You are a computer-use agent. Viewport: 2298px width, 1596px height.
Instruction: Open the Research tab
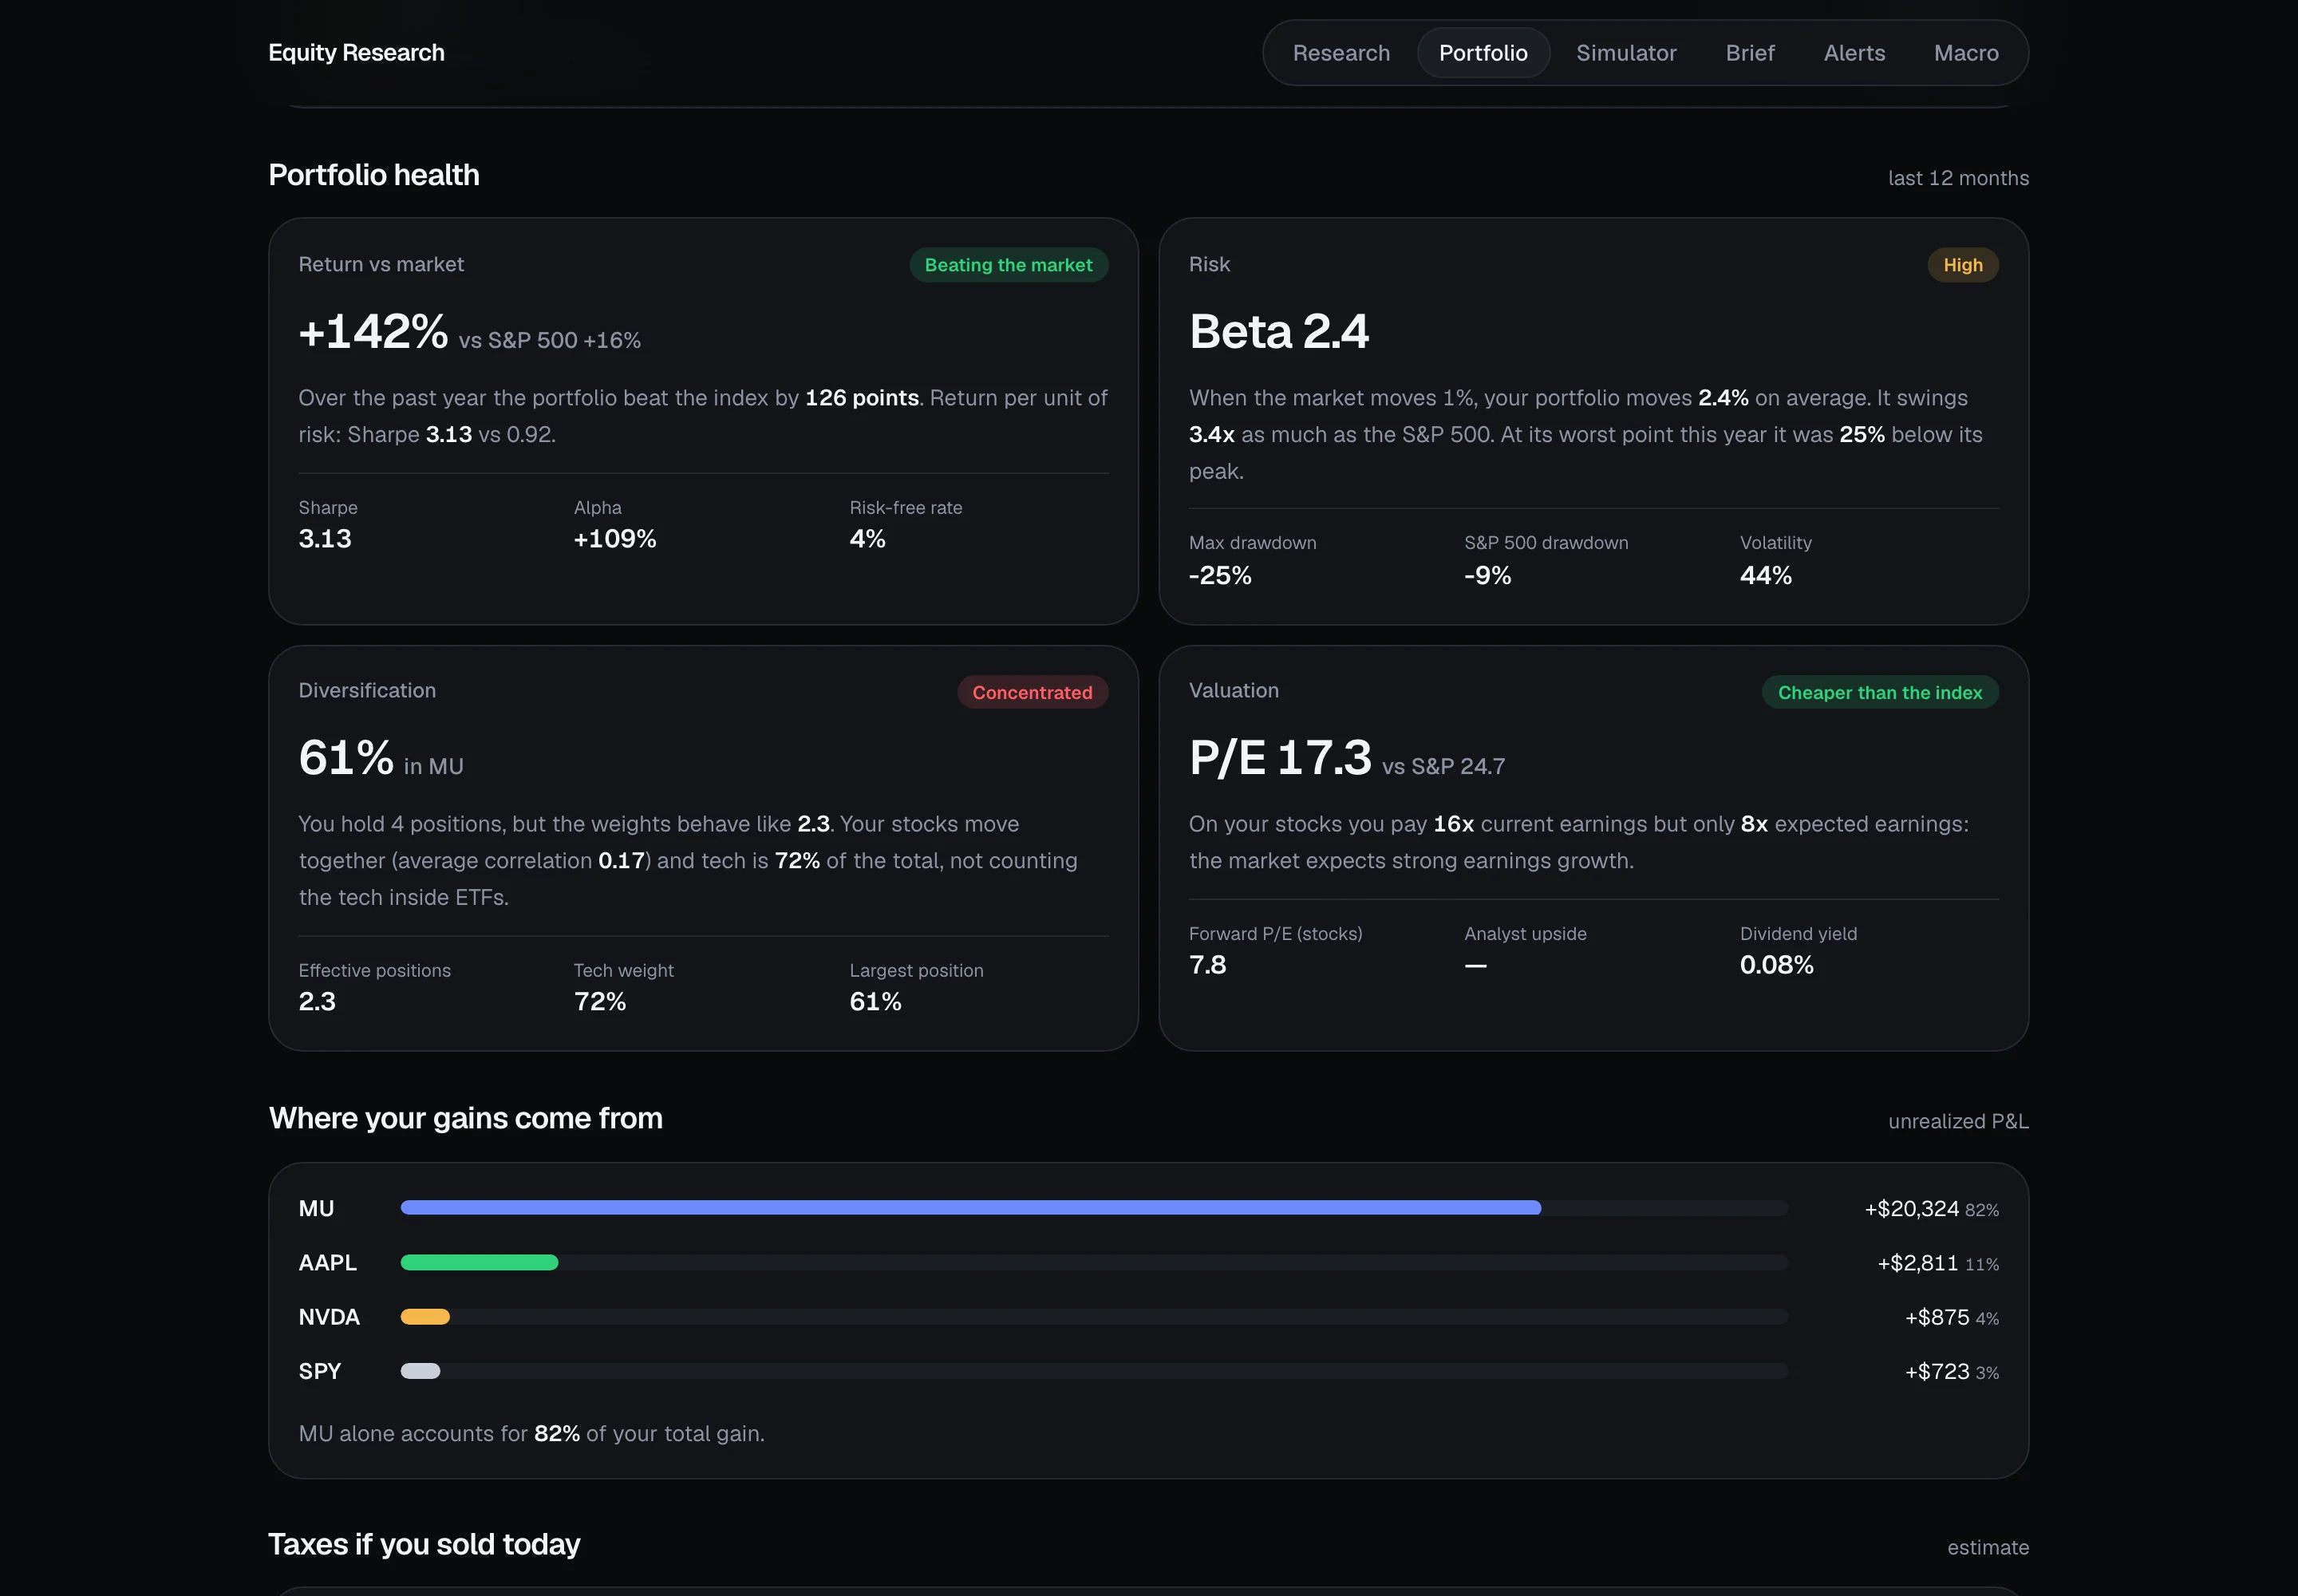click(x=1341, y=53)
